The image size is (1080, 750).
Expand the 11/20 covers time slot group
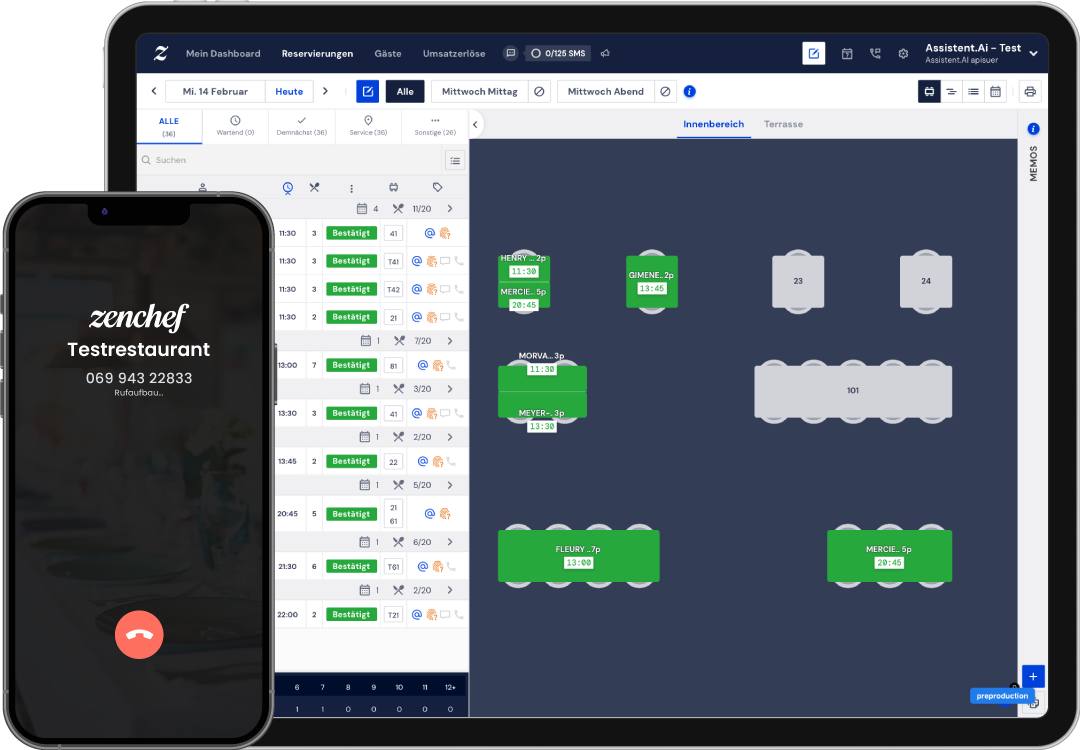click(x=450, y=209)
